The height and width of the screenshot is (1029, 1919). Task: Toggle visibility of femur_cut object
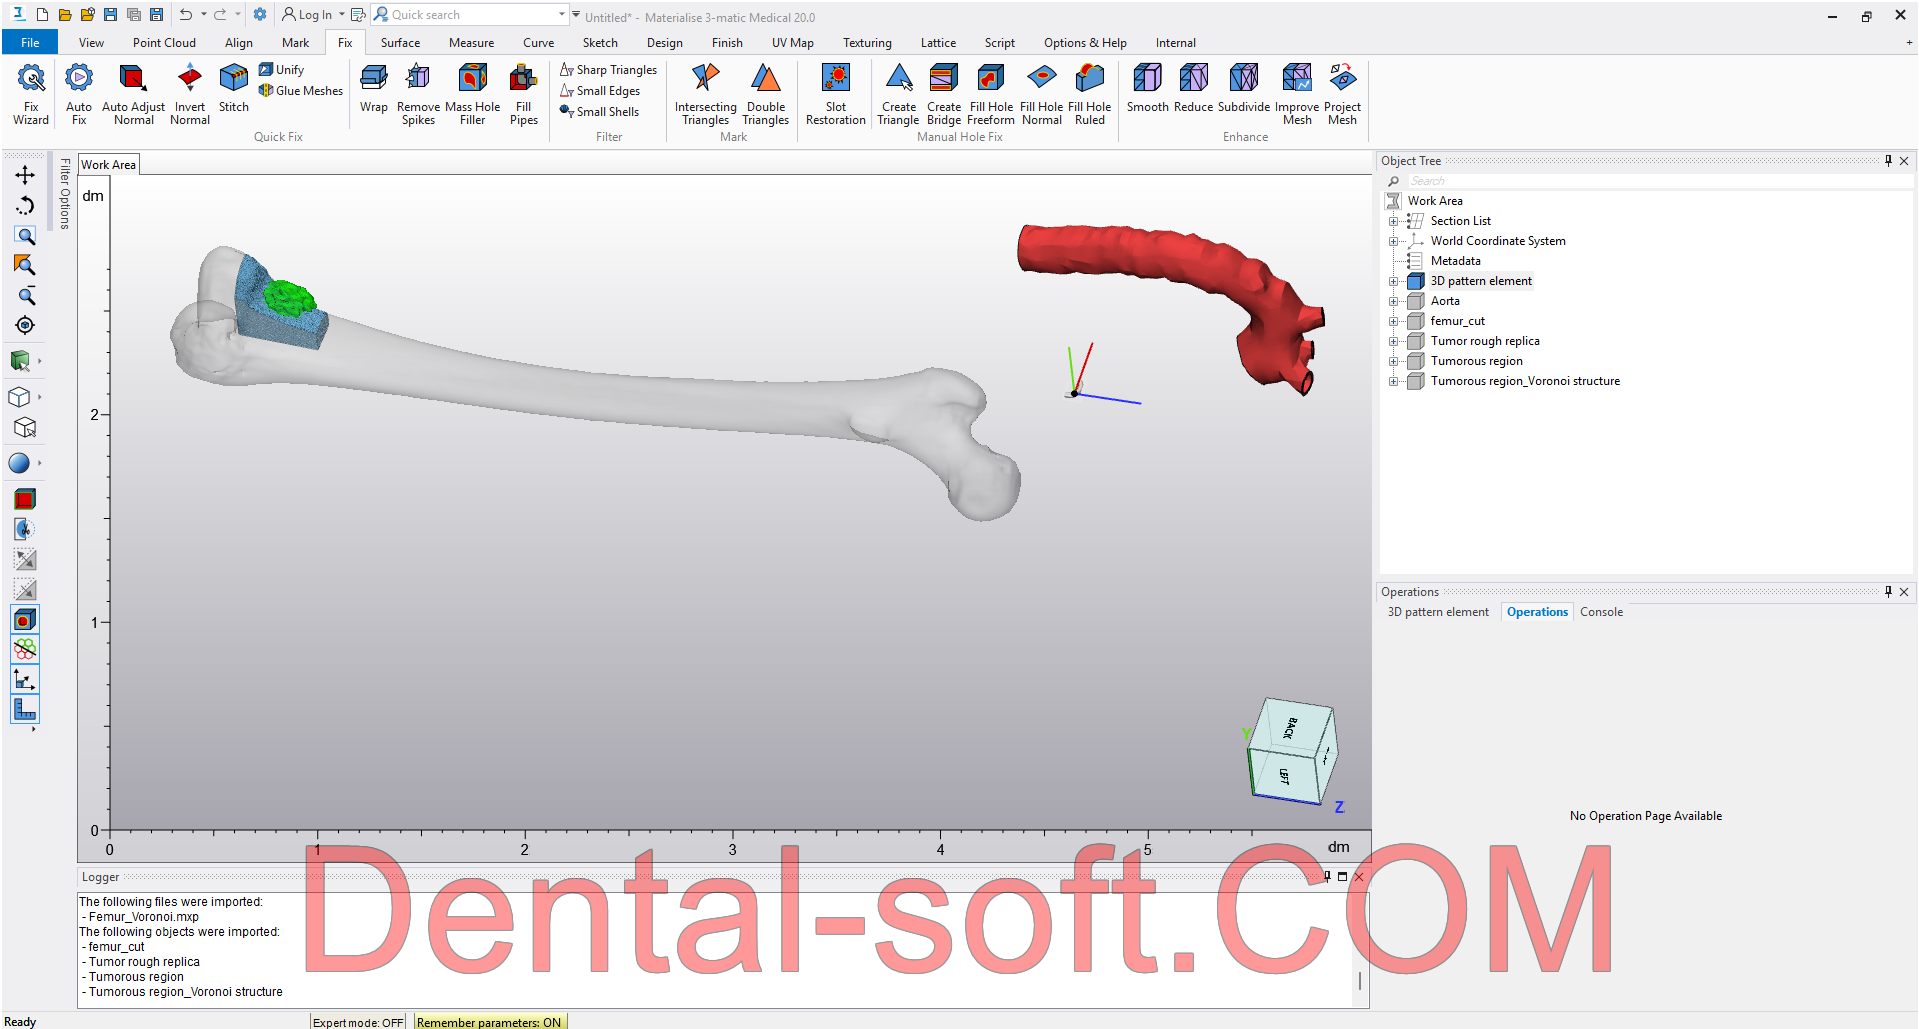(x=1415, y=321)
